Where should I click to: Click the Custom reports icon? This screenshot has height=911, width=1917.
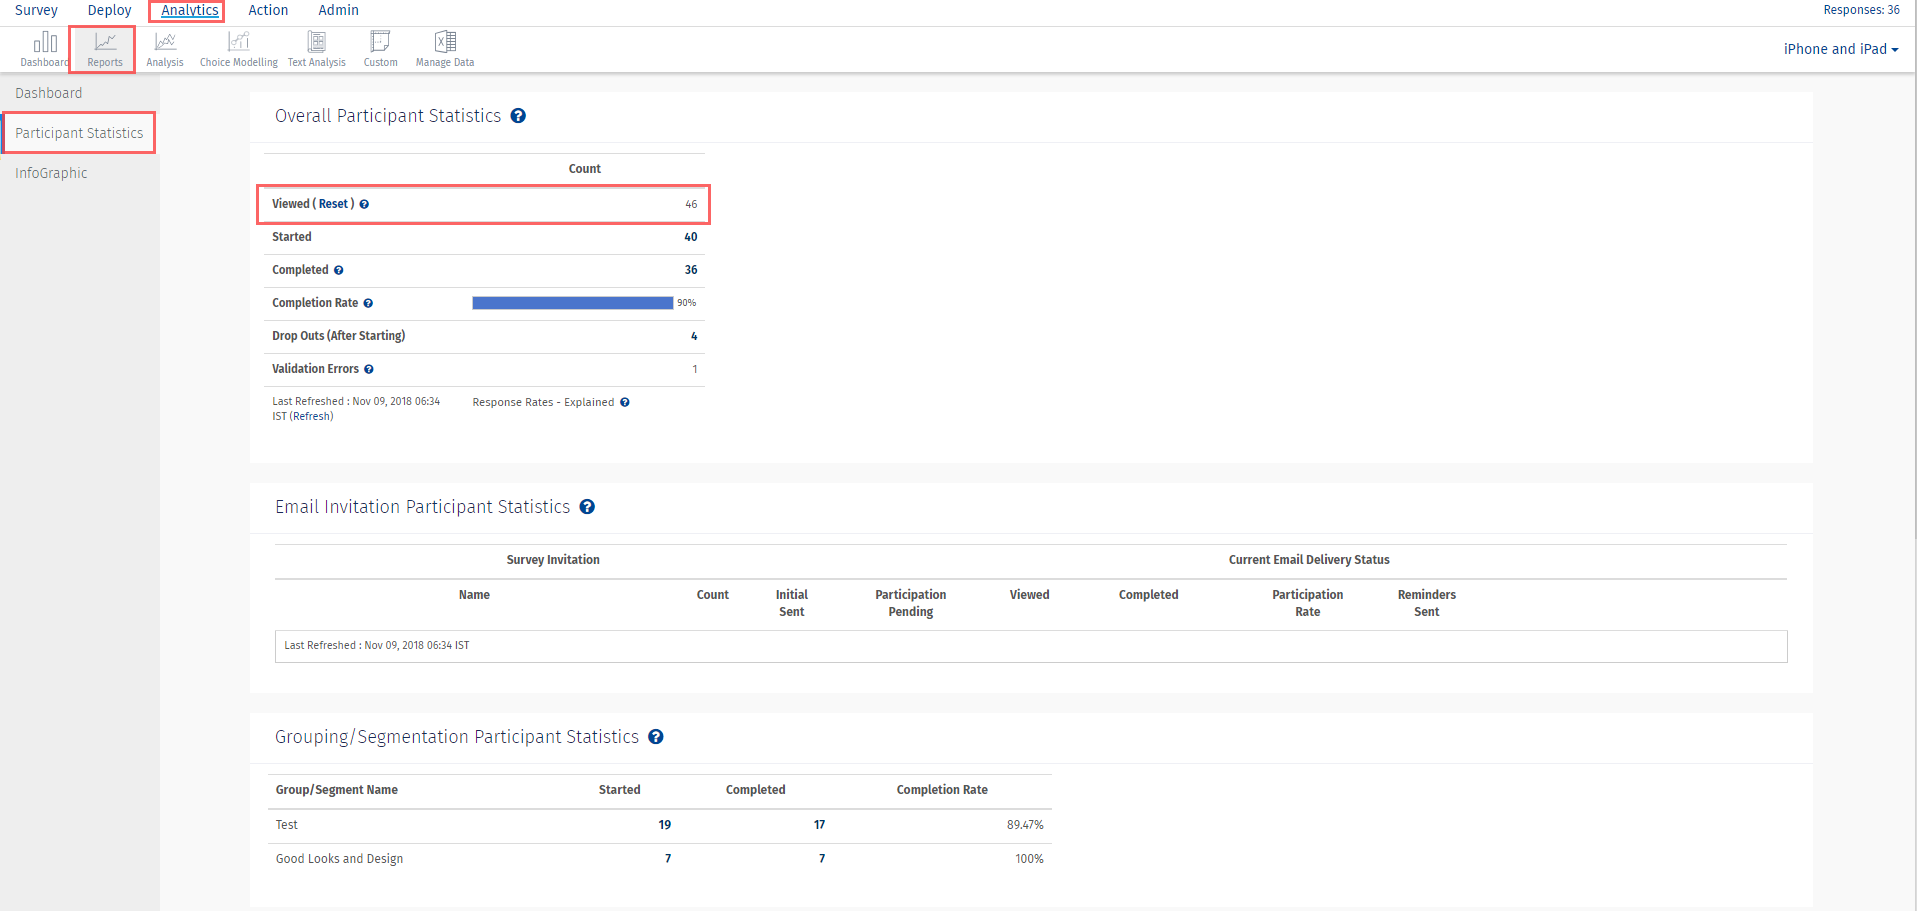(380, 48)
